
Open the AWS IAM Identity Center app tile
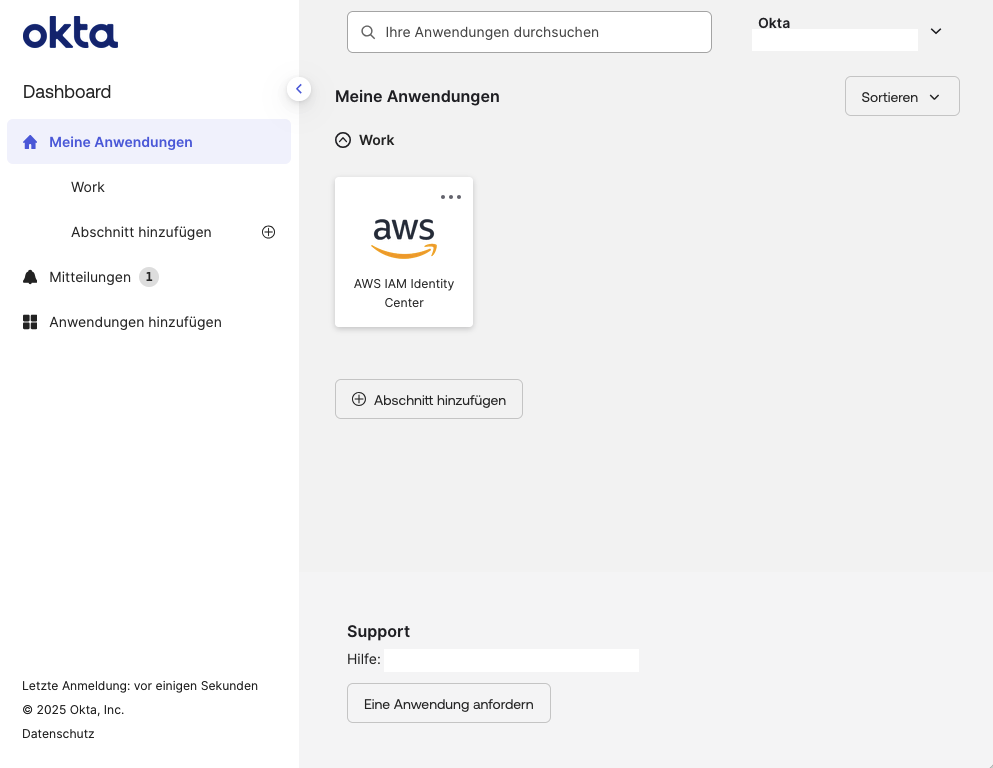coord(403,252)
